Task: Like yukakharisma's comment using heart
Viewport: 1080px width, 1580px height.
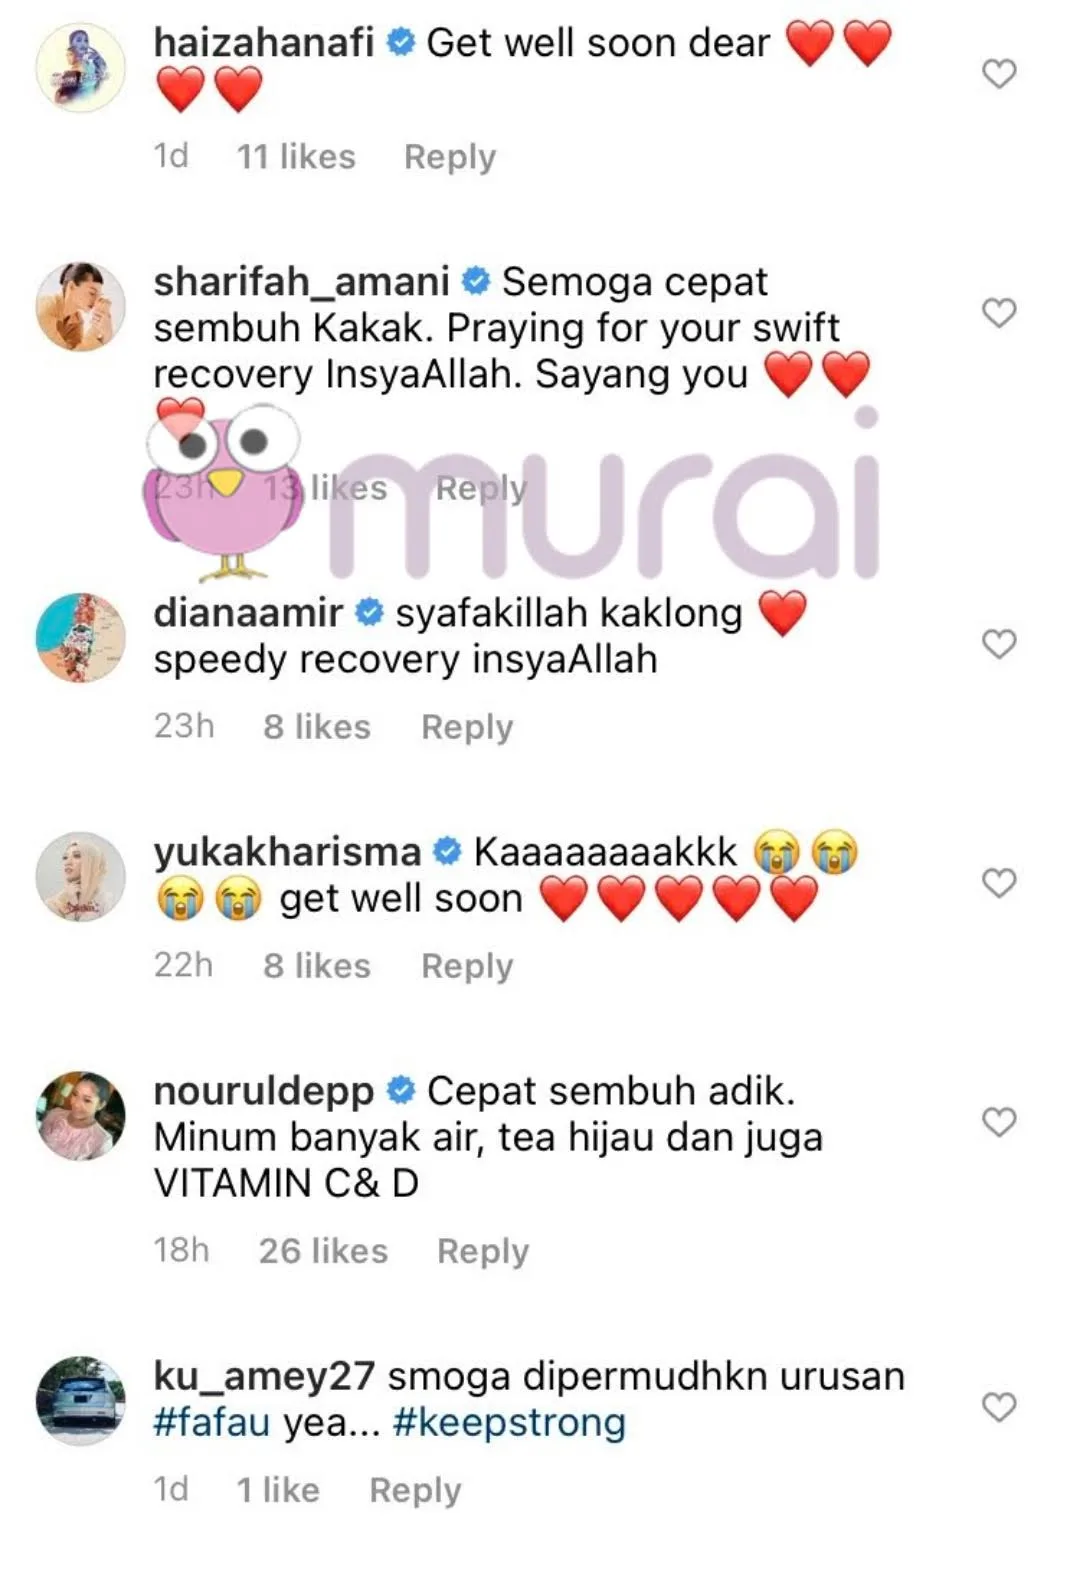Action: point(999,882)
